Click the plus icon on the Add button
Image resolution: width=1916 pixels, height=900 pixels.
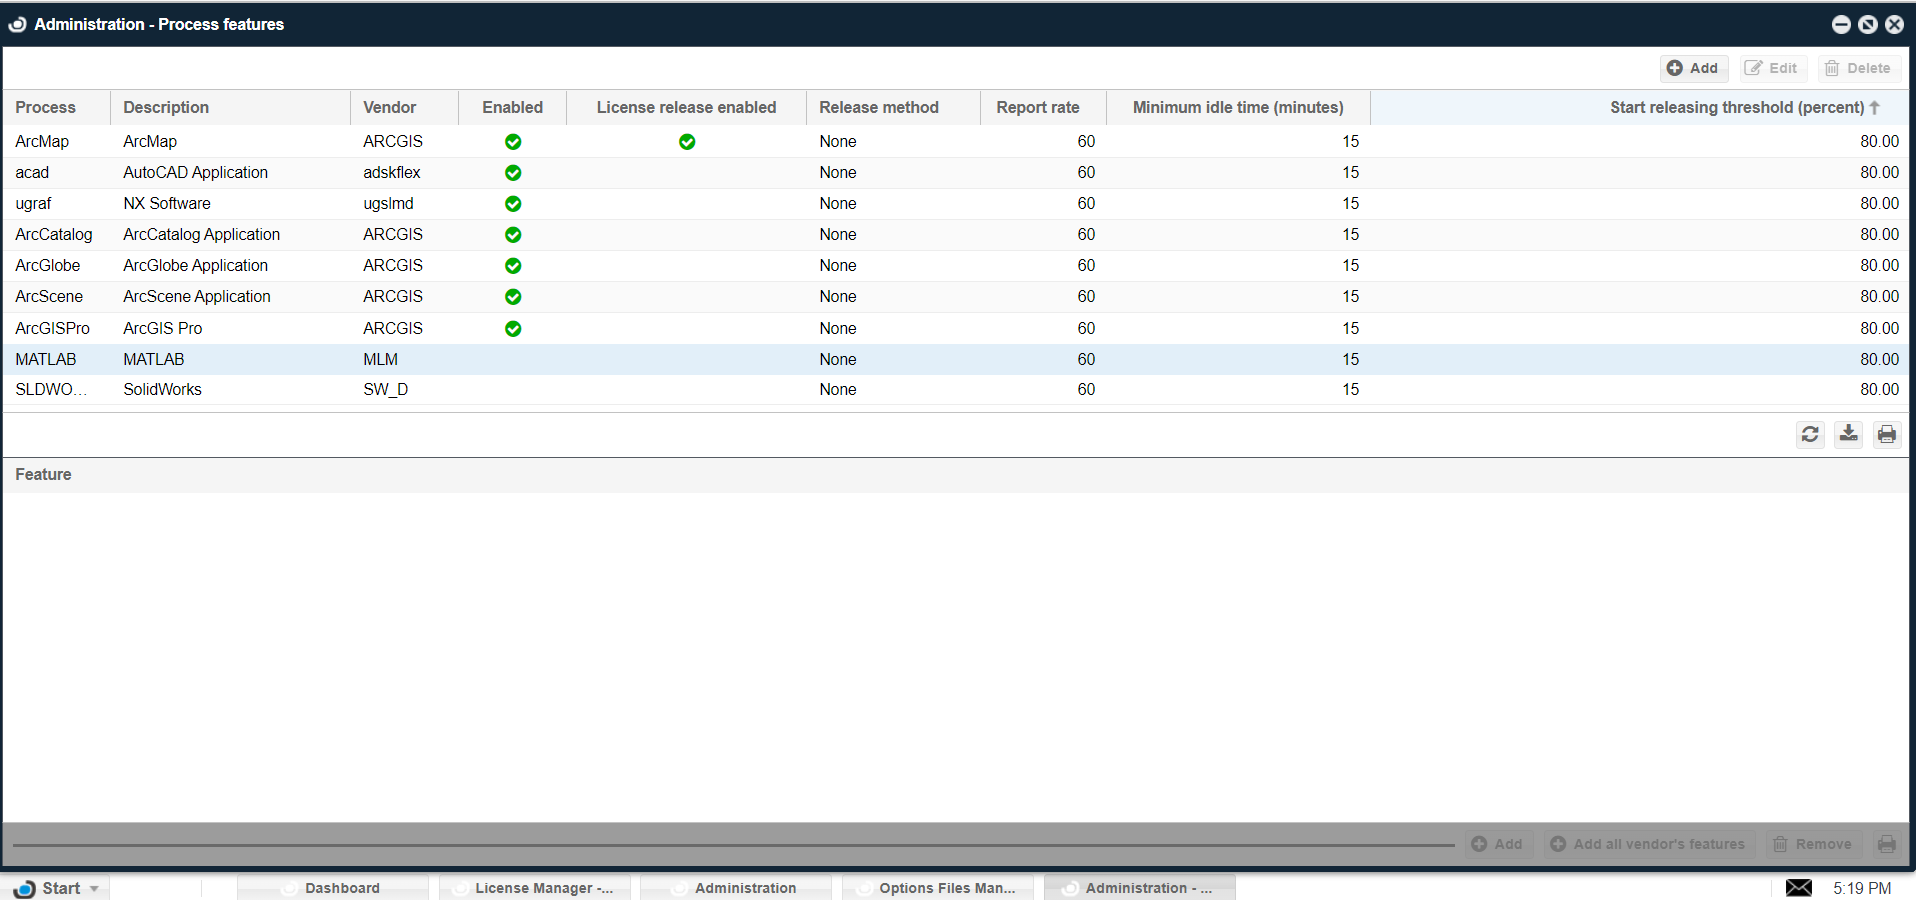tap(1674, 68)
